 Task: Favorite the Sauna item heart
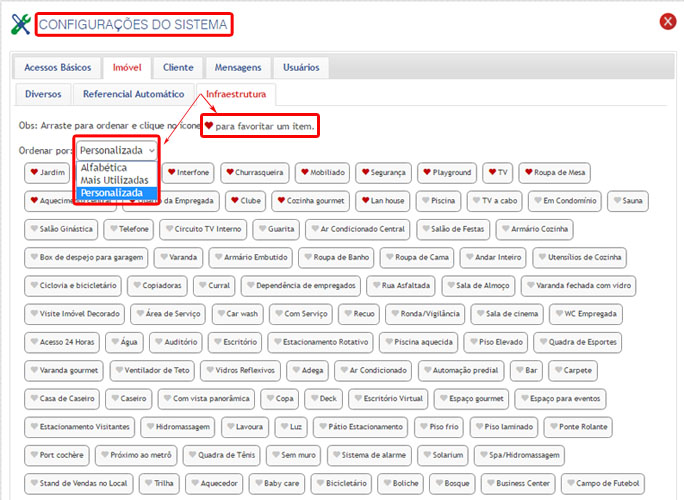coord(615,201)
